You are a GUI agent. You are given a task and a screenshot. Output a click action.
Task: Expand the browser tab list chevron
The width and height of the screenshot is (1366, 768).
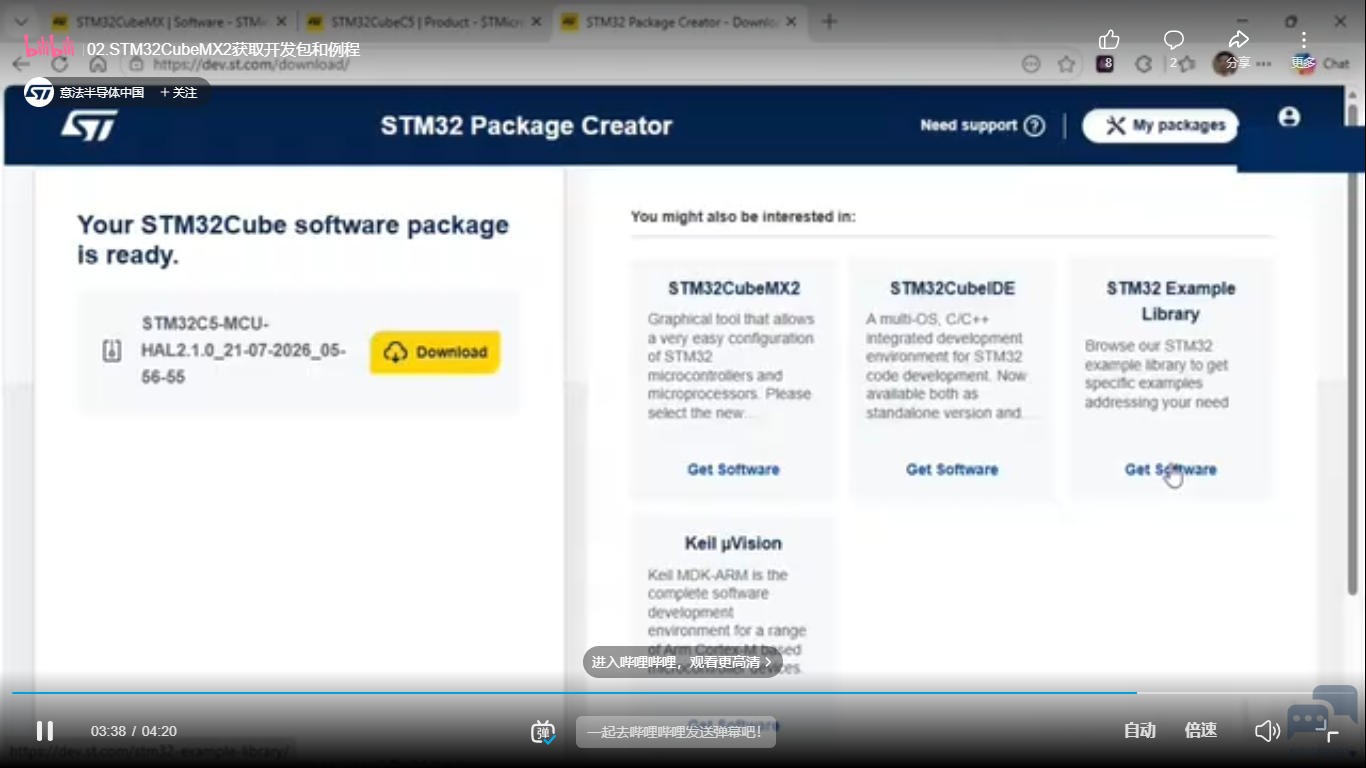[x=21, y=22]
